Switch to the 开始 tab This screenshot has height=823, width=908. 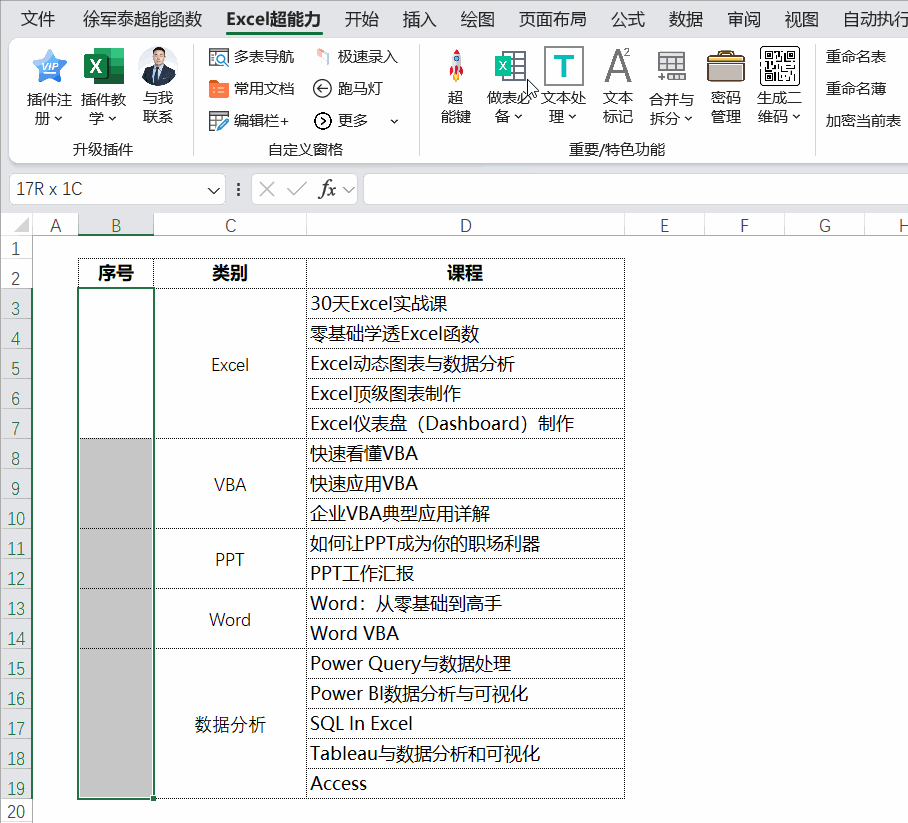tap(361, 19)
